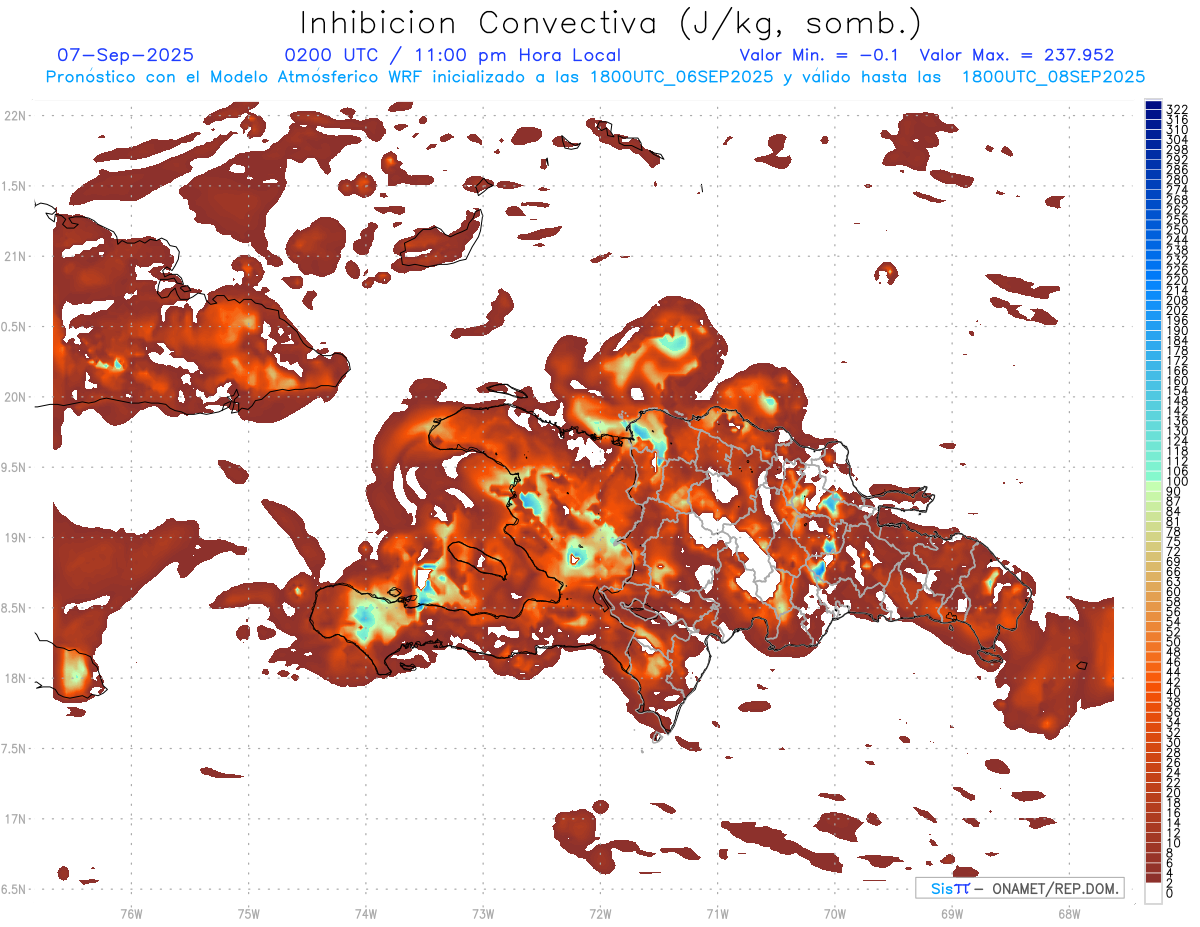Click the 21N latitude label

14,257
